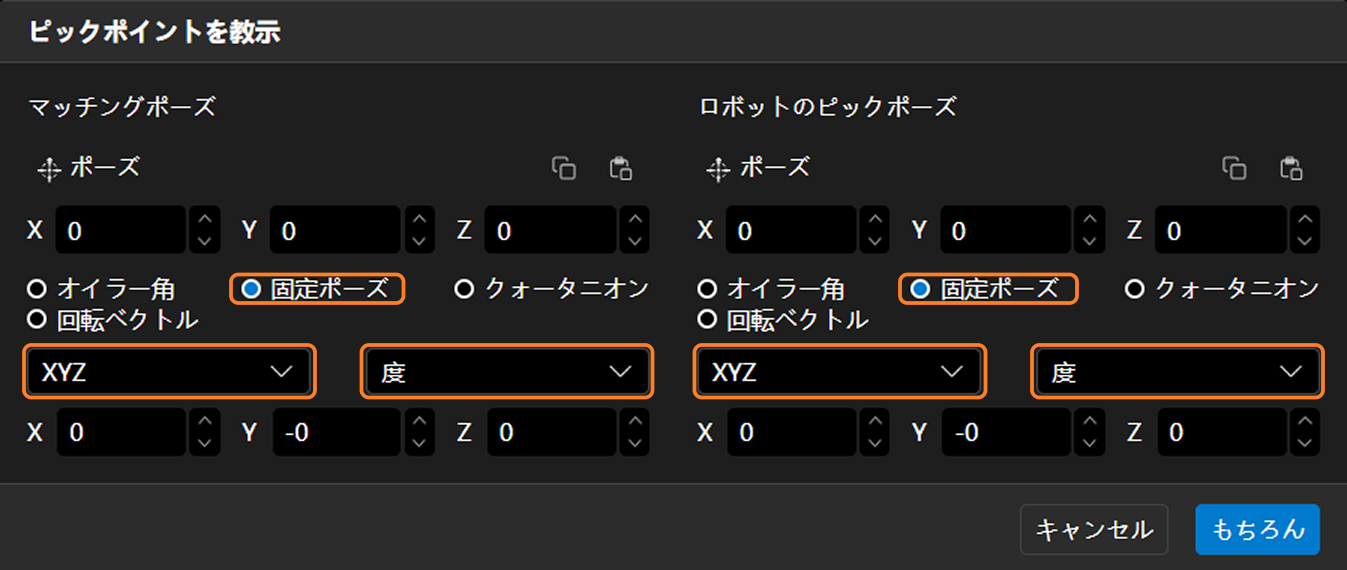Select オイラー角 radio in マッチングポーズ

[37, 289]
